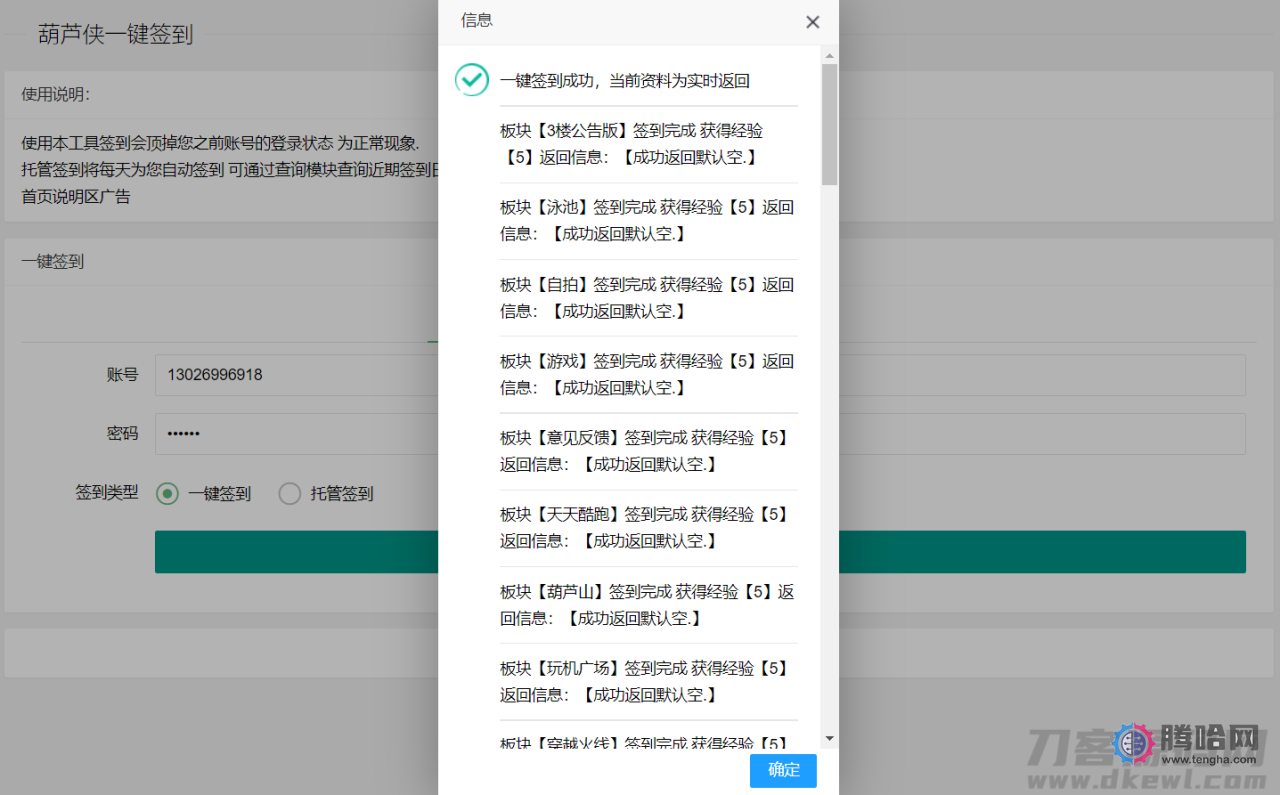Click the 【自拍】 sign-in result row
The width and height of the screenshot is (1280, 795).
[x=649, y=298]
